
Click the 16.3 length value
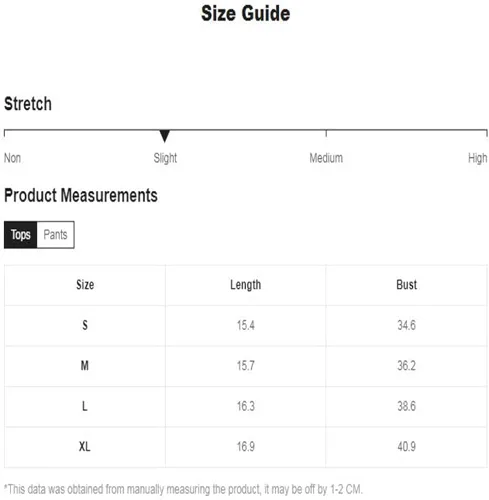click(246, 406)
